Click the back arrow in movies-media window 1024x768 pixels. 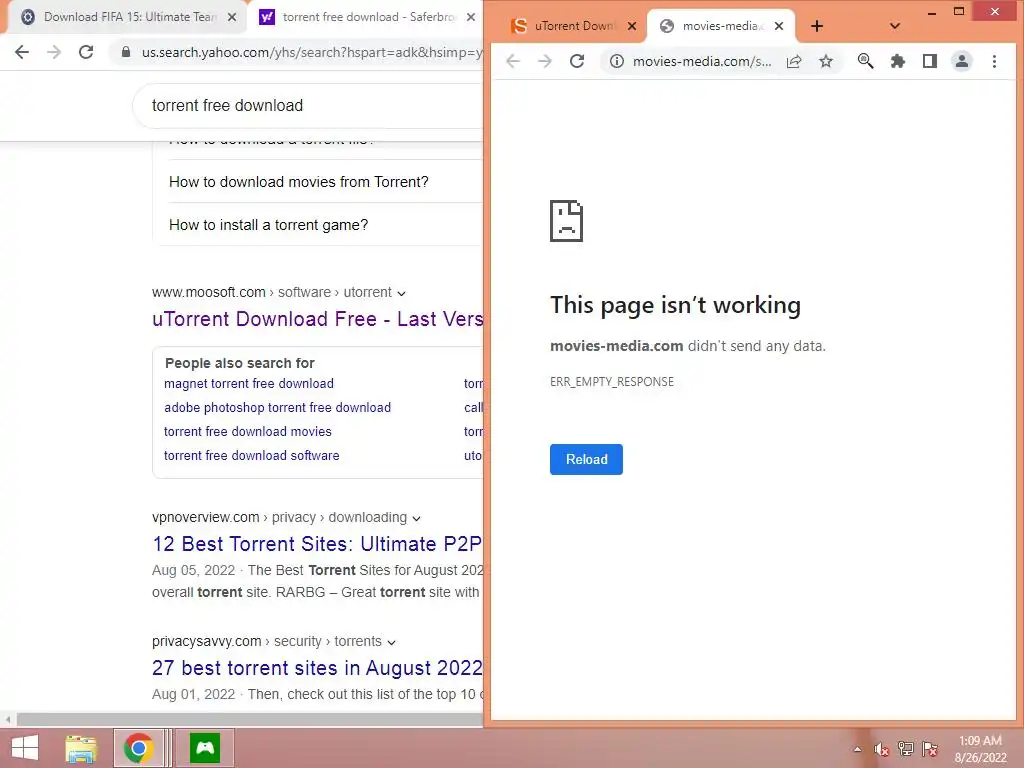[513, 61]
